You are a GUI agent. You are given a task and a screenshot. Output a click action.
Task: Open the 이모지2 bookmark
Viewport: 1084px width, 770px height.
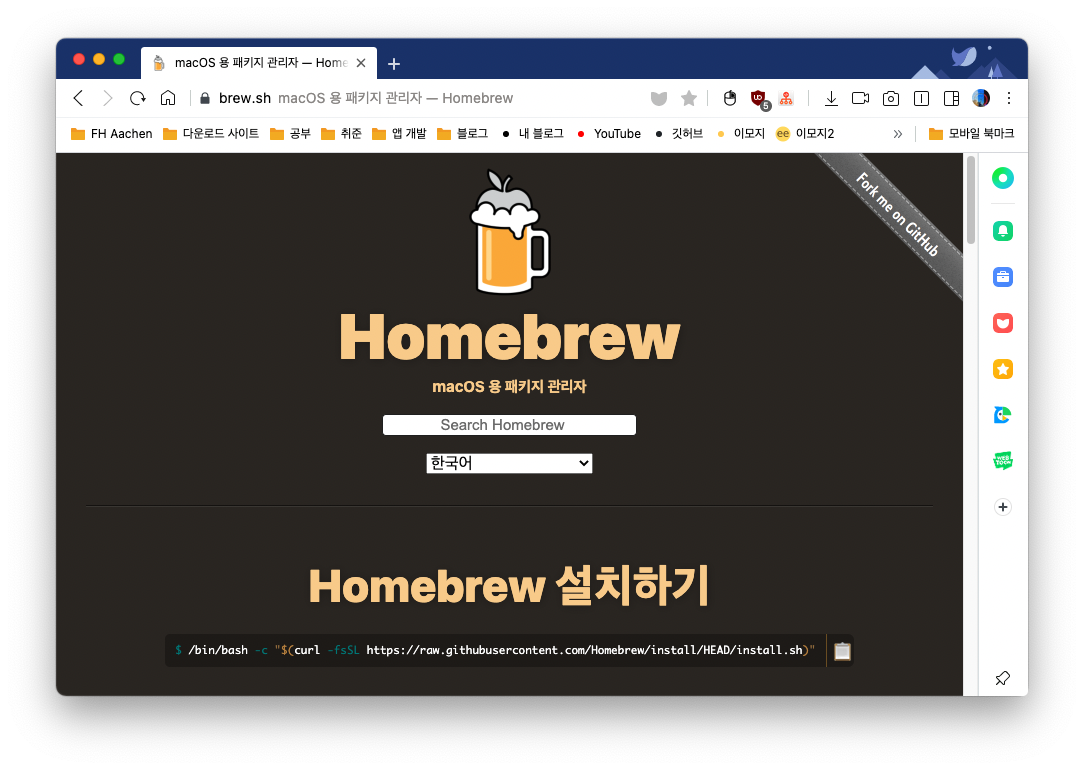[x=805, y=133]
